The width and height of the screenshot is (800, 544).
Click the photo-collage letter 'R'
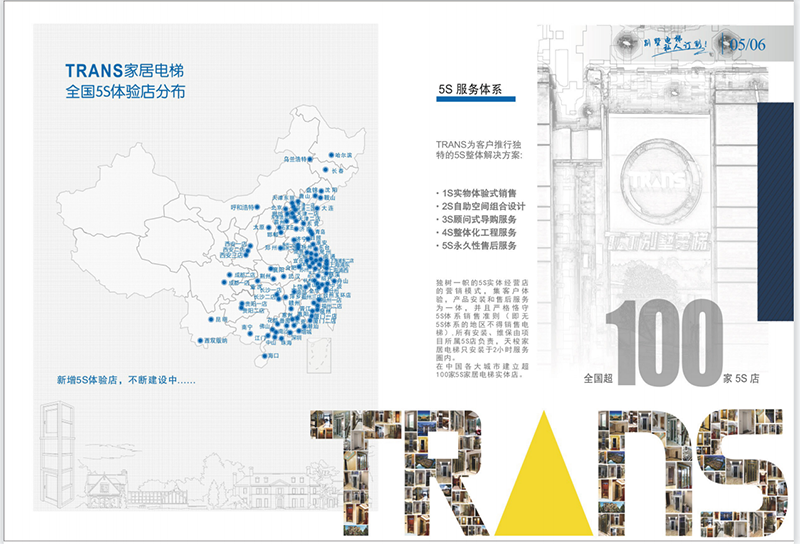point(445,473)
